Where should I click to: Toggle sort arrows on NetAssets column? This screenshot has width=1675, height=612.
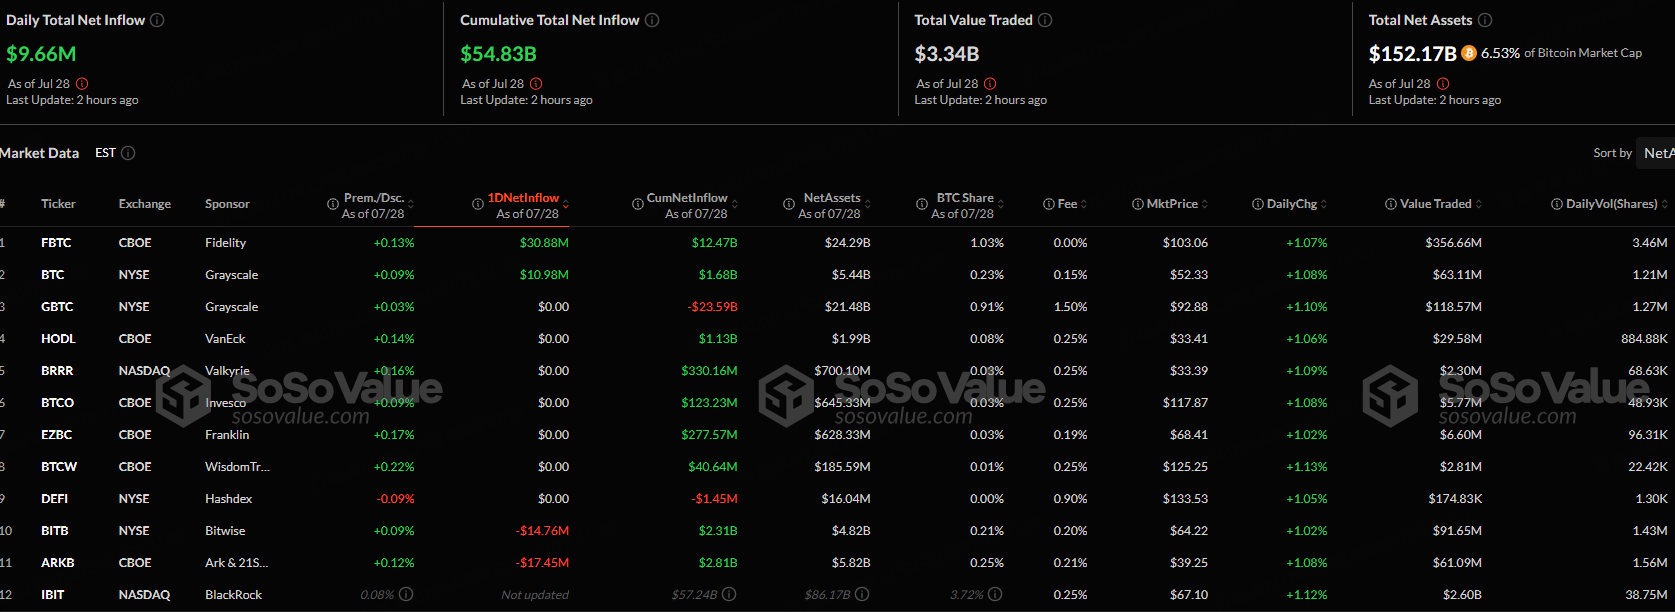pyautogui.click(x=867, y=204)
